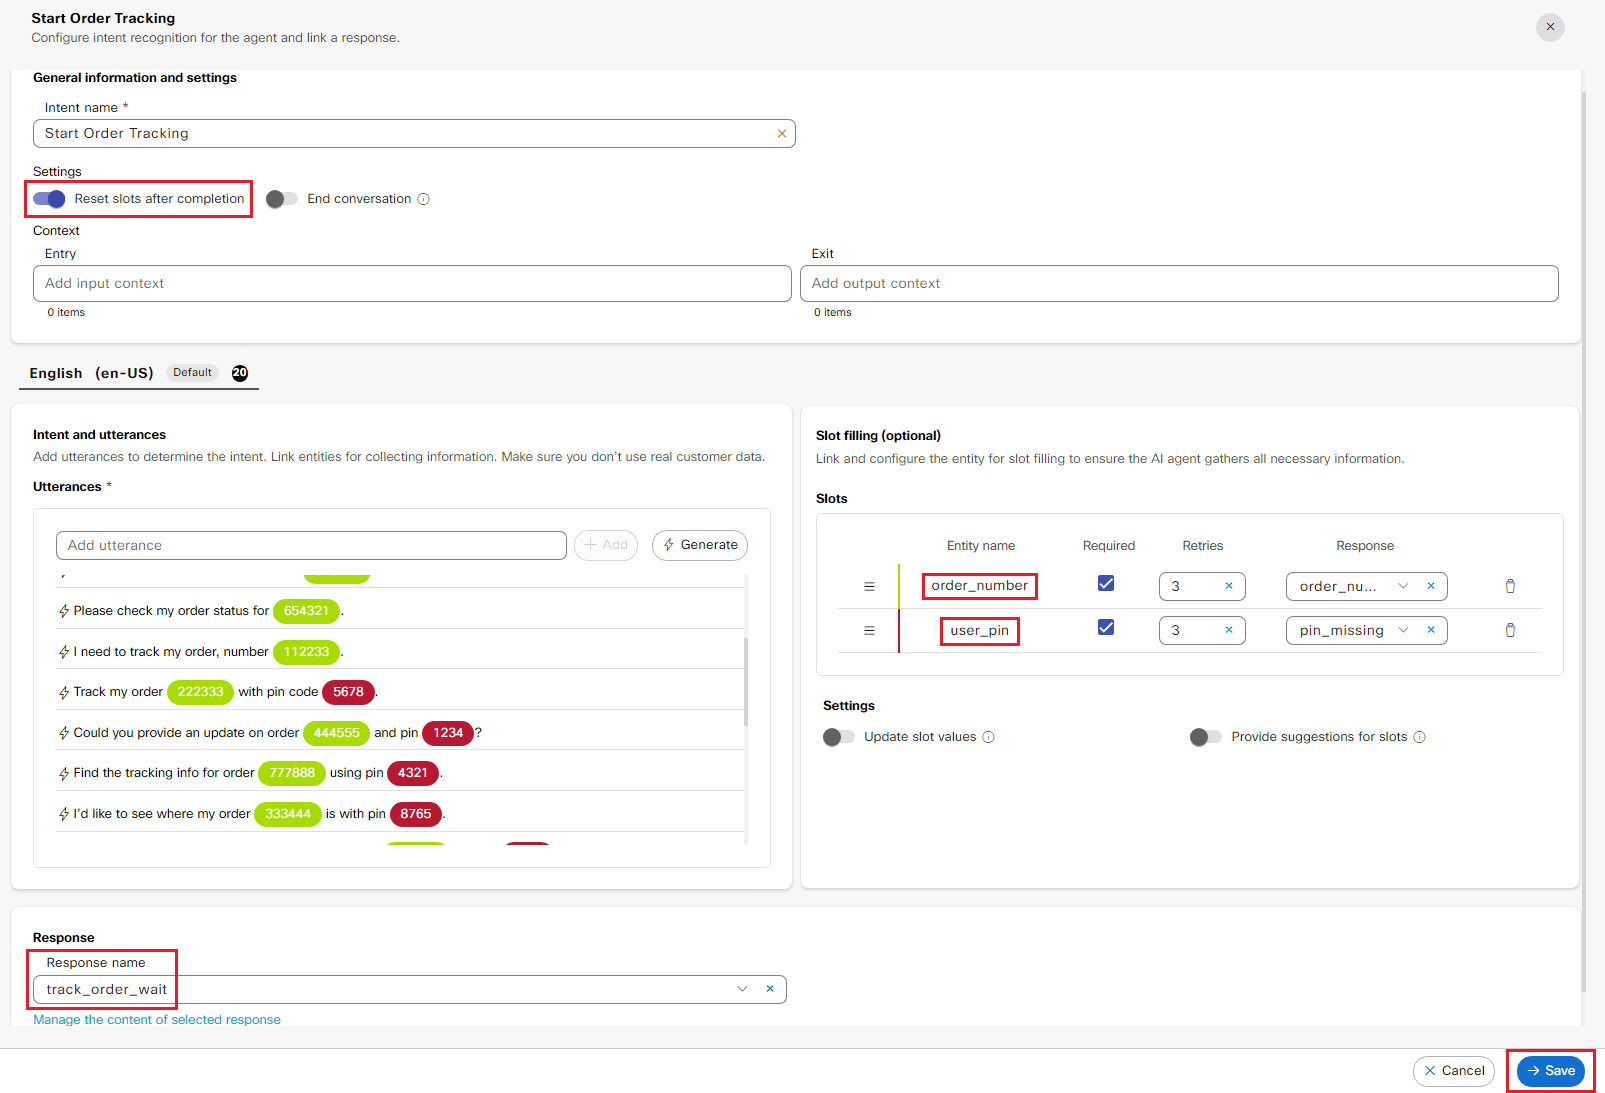Expand the Response name dropdown
The width and height of the screenshot is (1605, 1093).
[742, 989]
